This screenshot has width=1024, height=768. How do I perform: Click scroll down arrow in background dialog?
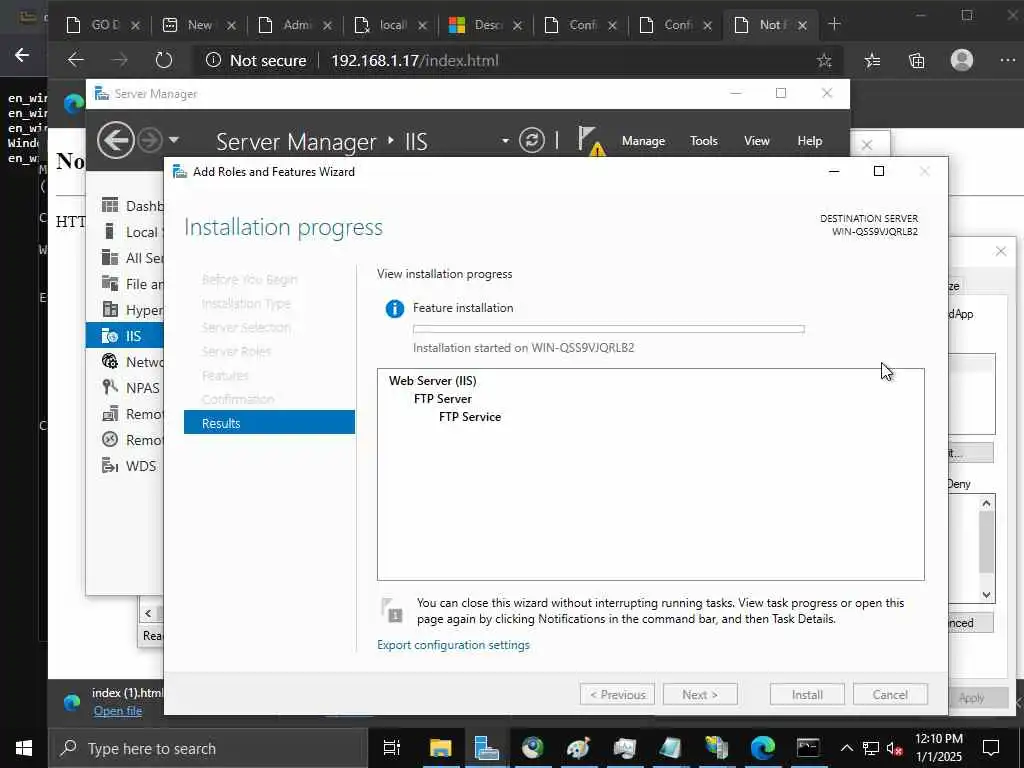pyautogui.click(x=986, y=595)
